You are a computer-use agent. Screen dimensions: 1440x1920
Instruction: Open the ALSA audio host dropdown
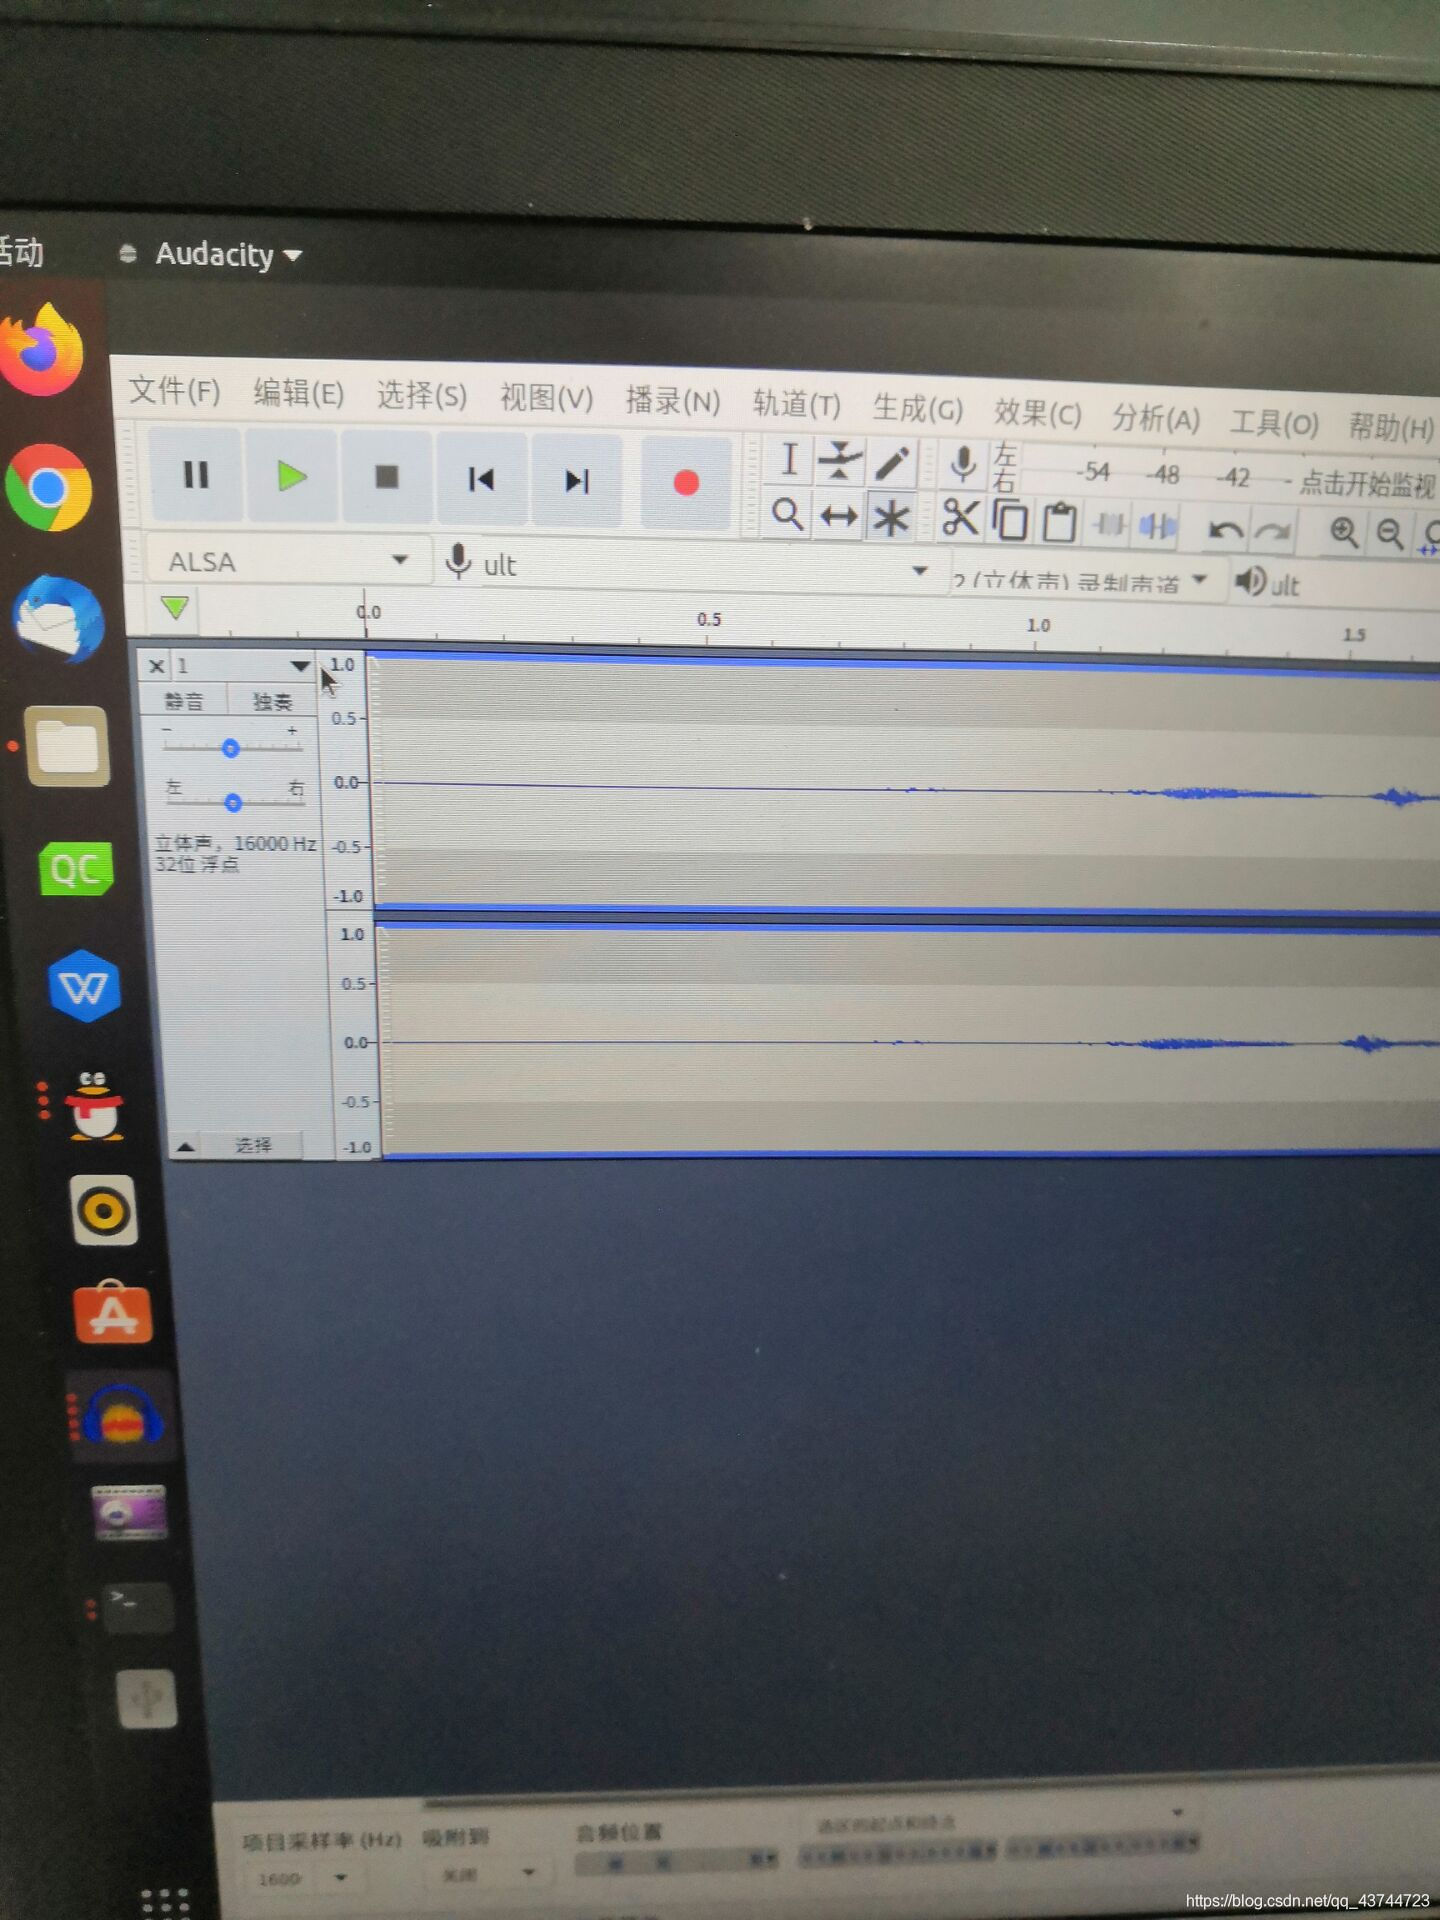(288, 561)
